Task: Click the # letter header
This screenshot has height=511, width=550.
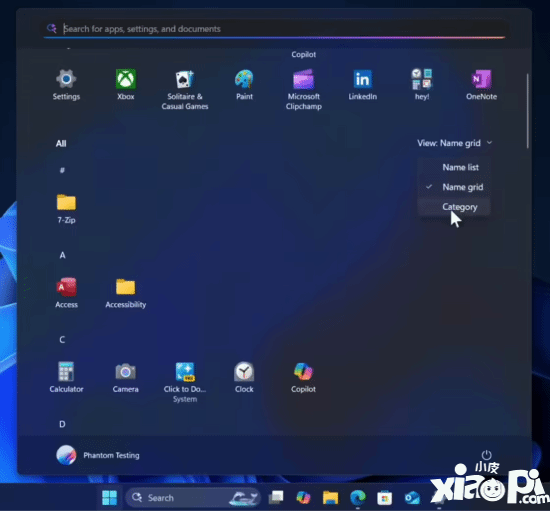Action: point(62,170)
